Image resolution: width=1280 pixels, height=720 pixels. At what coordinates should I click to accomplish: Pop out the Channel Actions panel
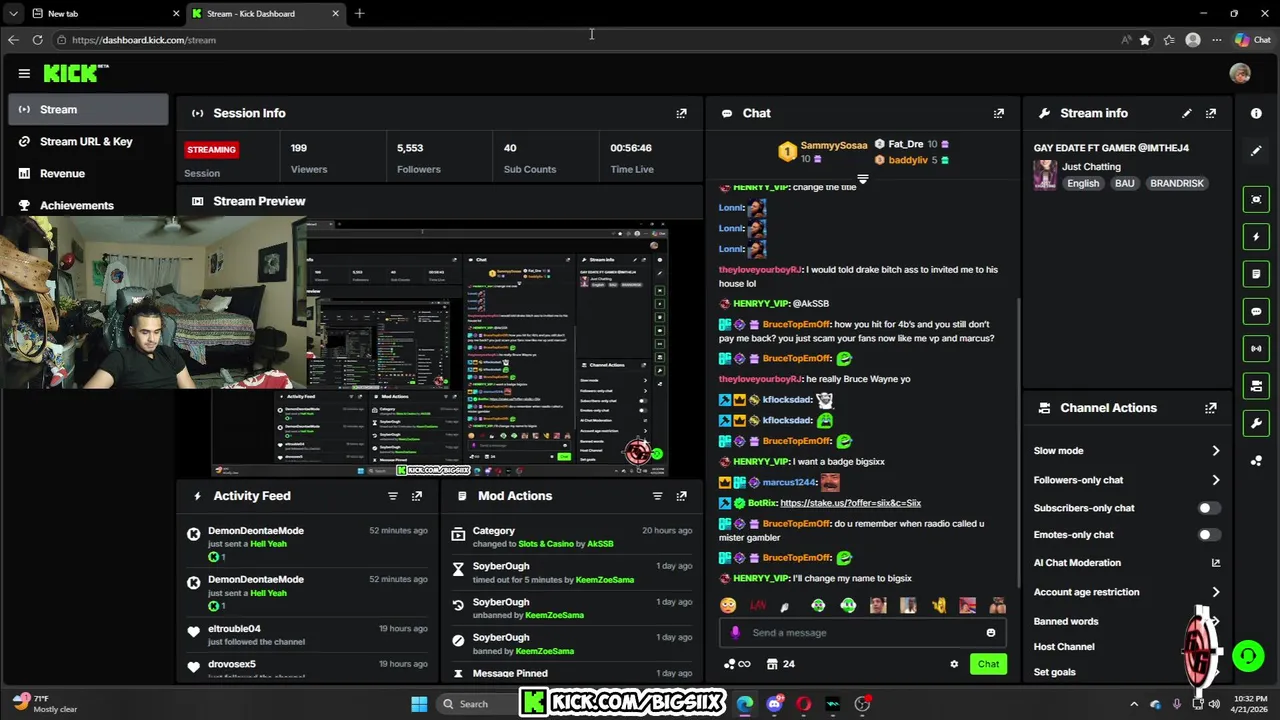click(x=1211, y=408)
